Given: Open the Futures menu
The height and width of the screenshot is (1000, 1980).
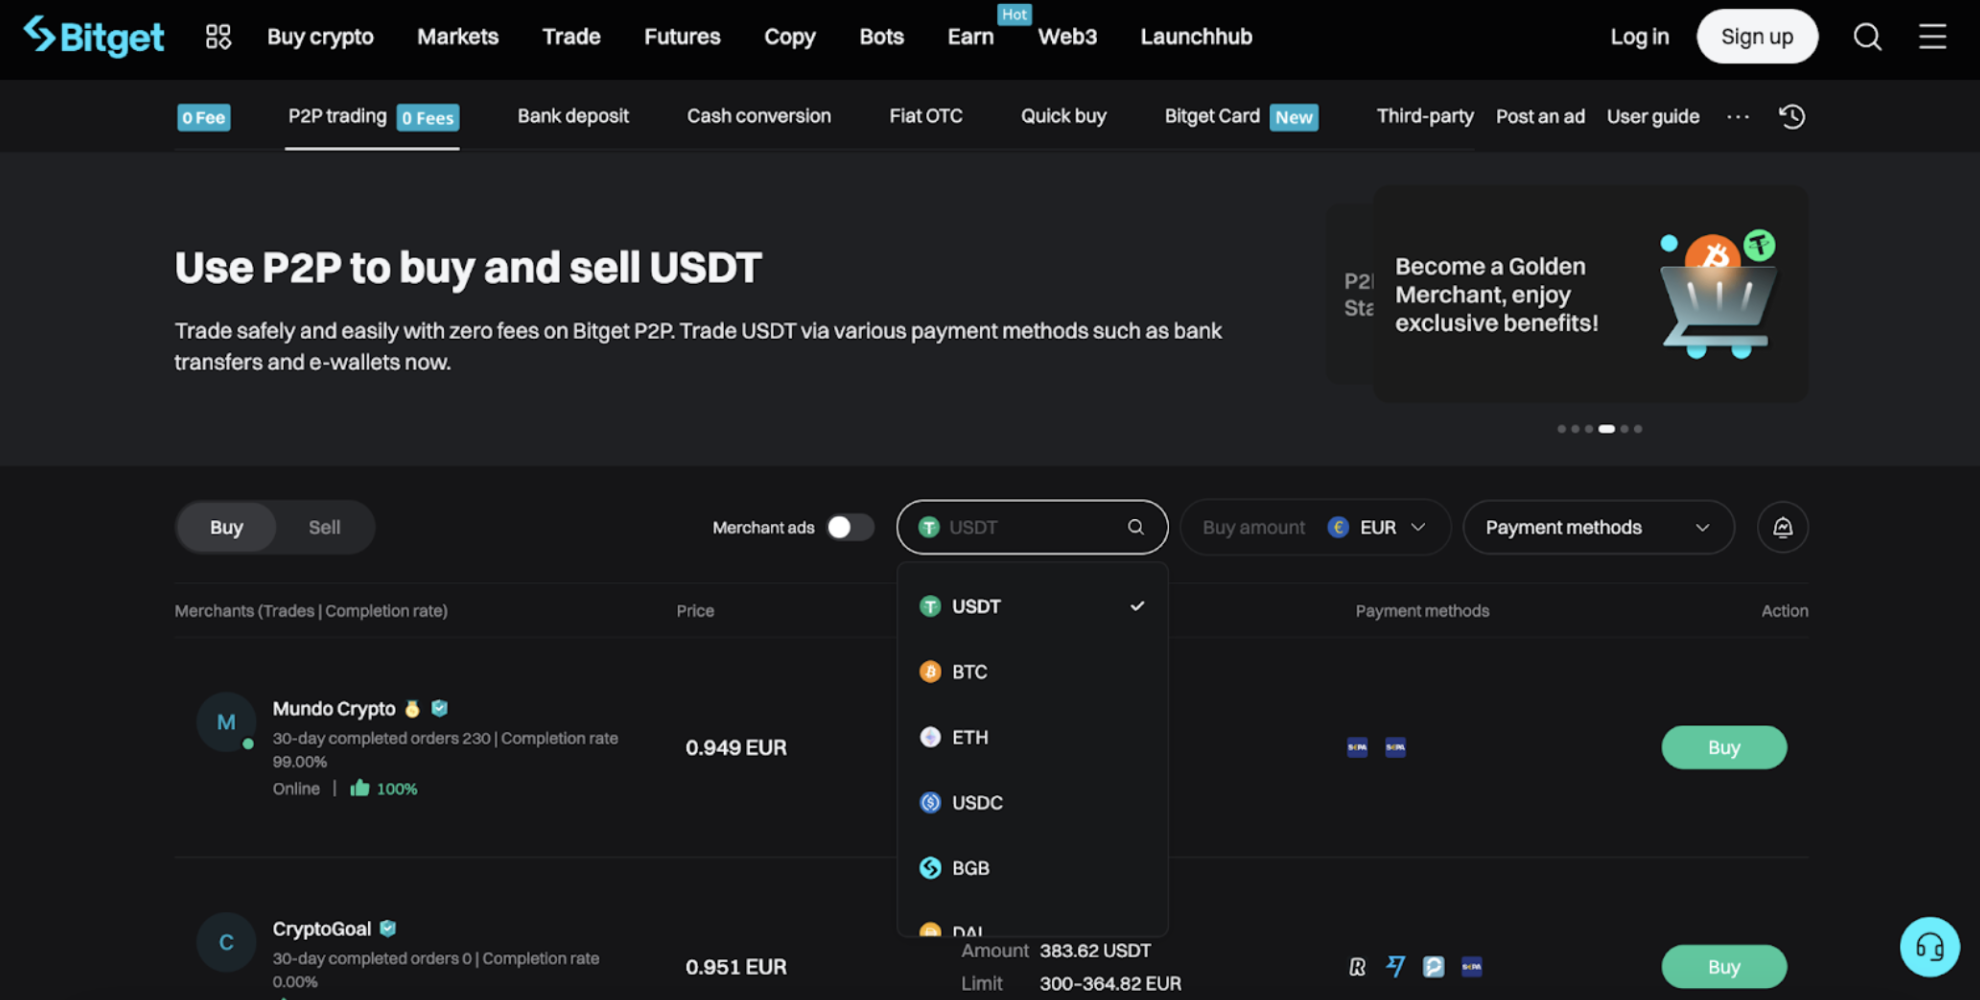Looking at the screenshot, I should pos(682,37).
